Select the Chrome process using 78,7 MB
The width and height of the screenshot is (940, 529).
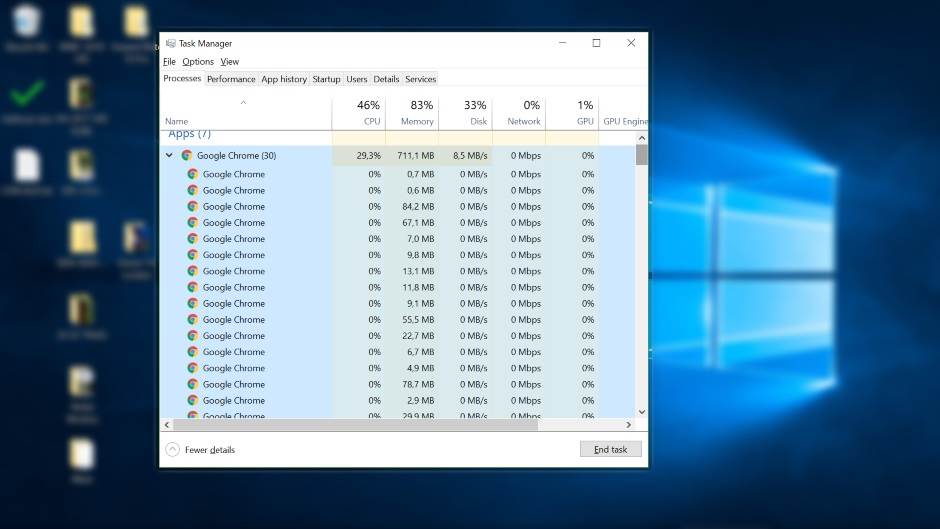point(234,384)
